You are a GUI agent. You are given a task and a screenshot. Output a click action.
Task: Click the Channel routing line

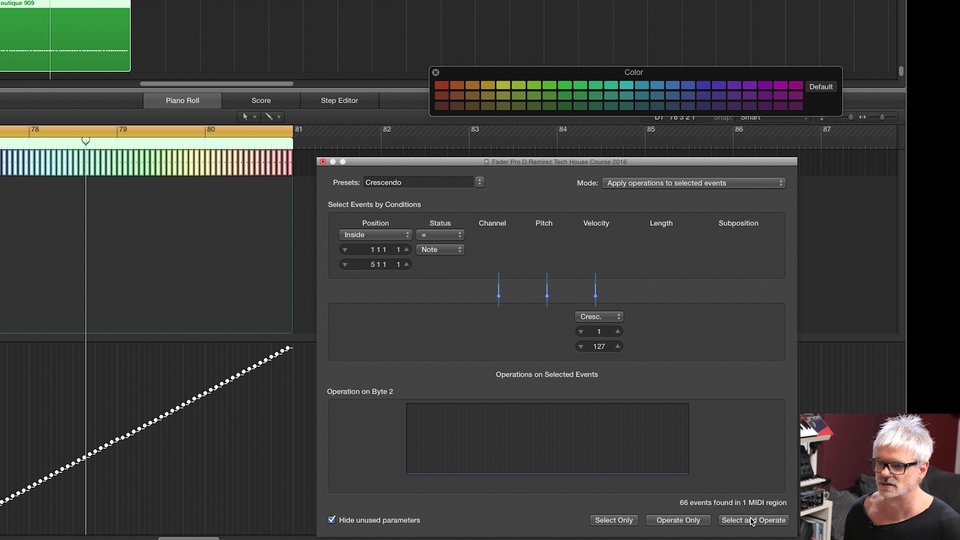pyautogui.click(x=498, y=290)
